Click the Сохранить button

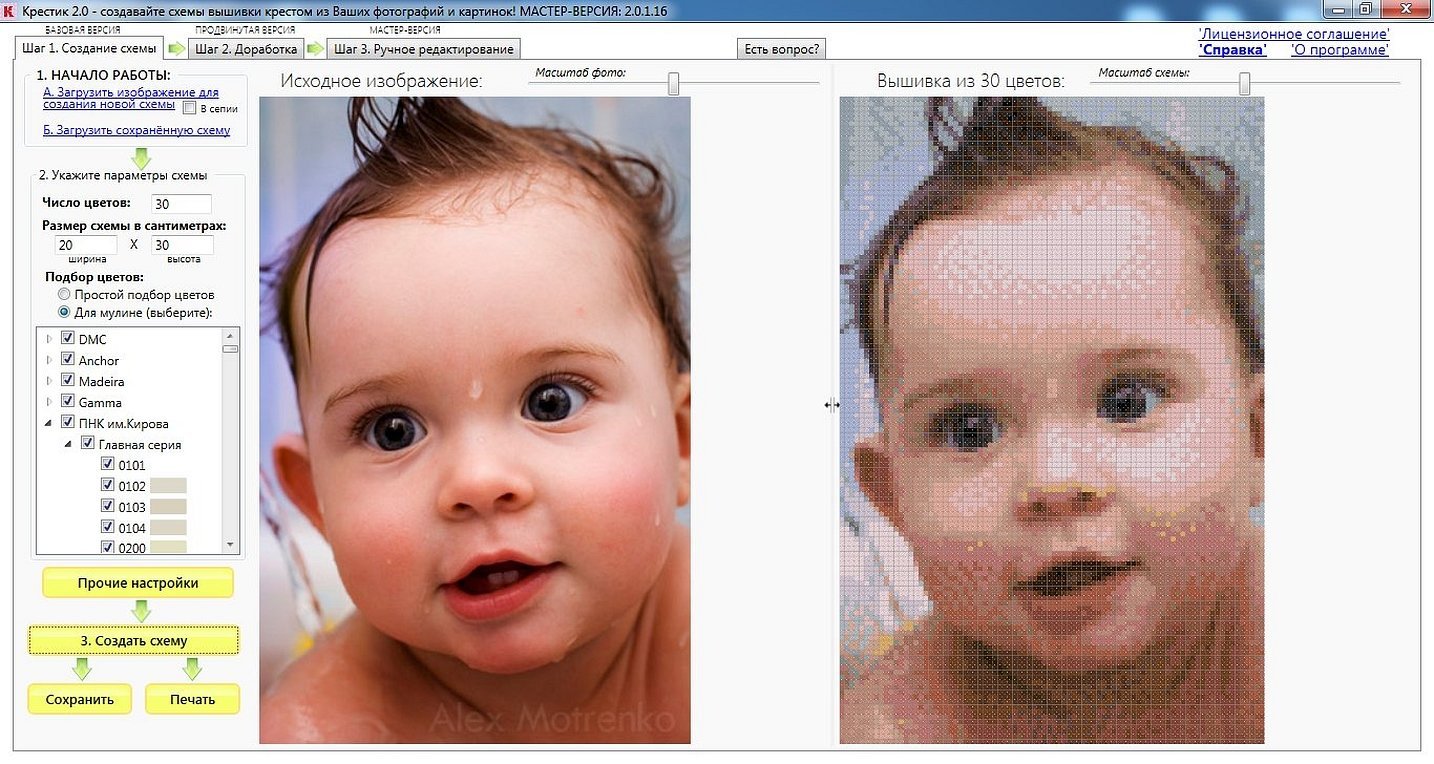click(x=80, y=699)
